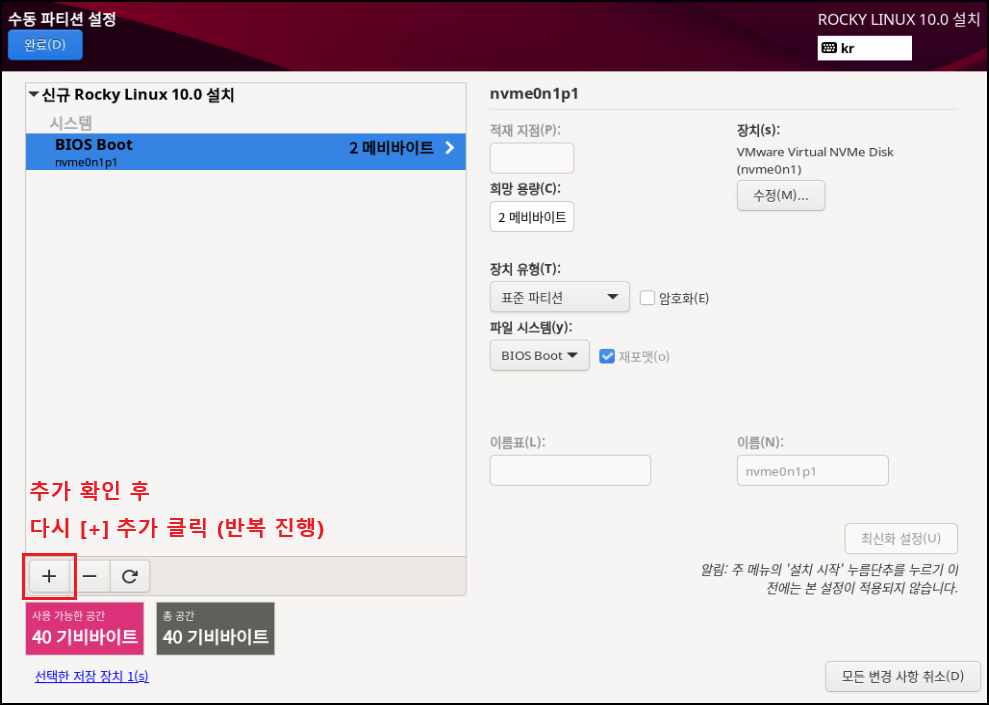
Task: Toggle the 암호화(E) encryption checkbox
Action: [647, 298]
